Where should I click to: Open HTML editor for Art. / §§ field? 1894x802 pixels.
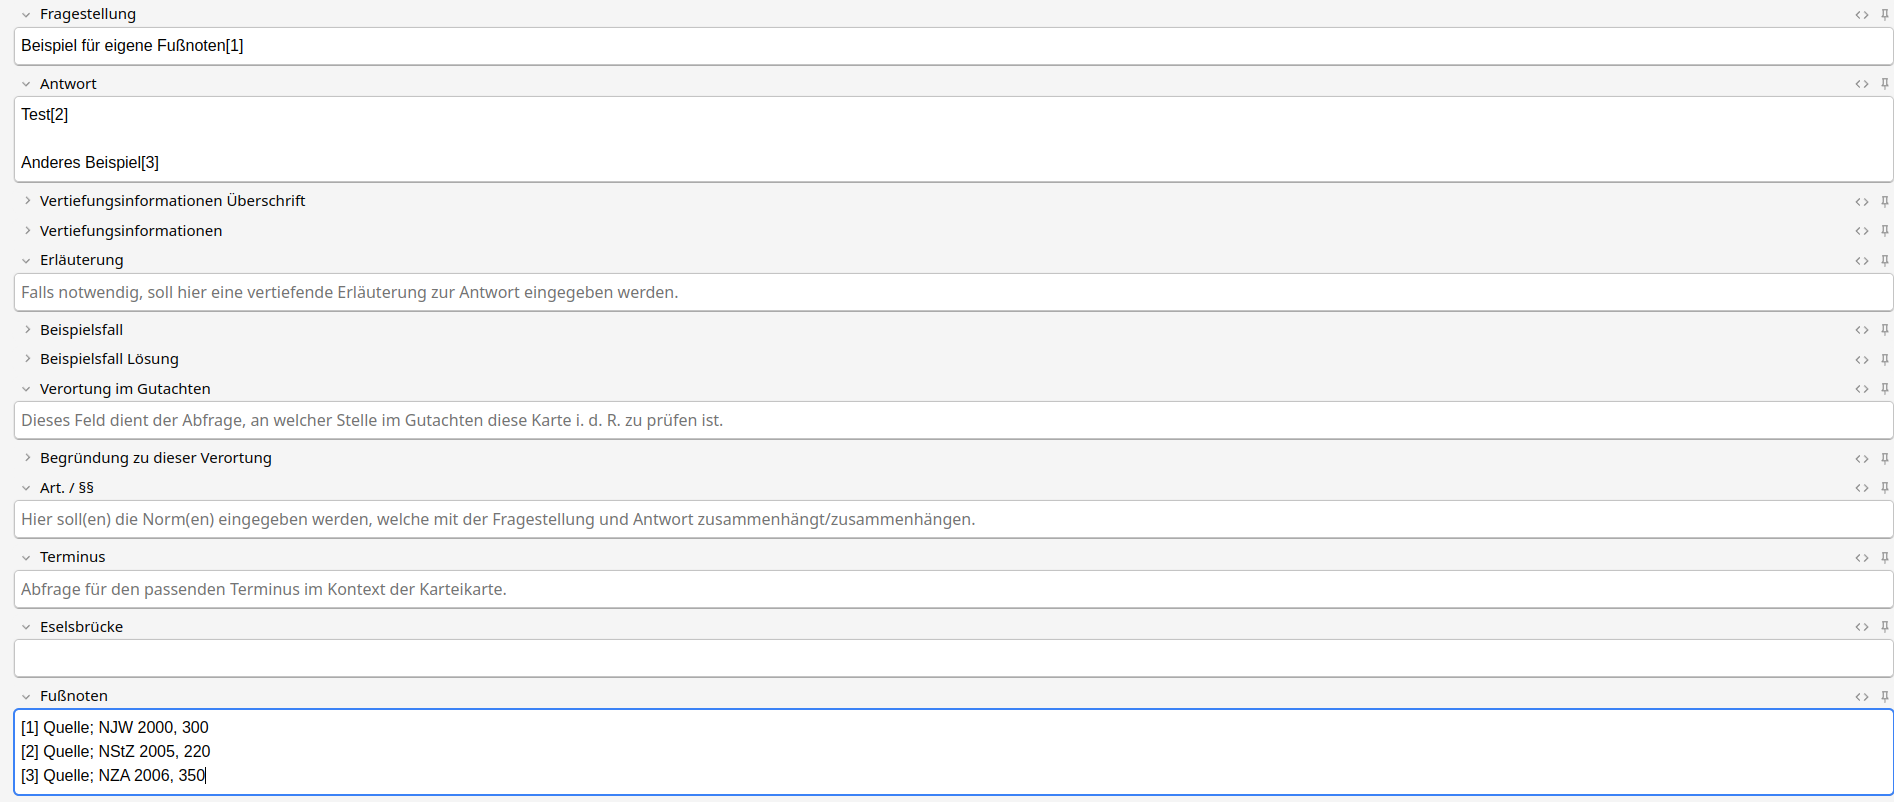[x=1861, y=489]
